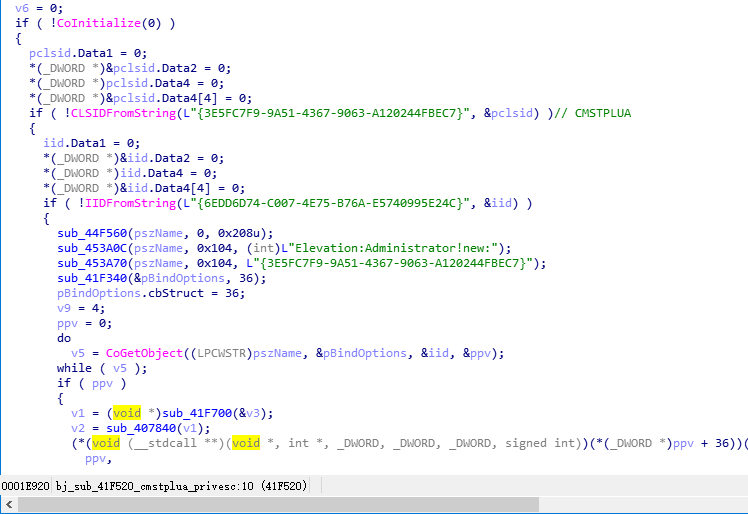The height and width of the screenshot is (514, 748).
Task: Click the if ( ppv ) condition
Action: coord(92,383)
